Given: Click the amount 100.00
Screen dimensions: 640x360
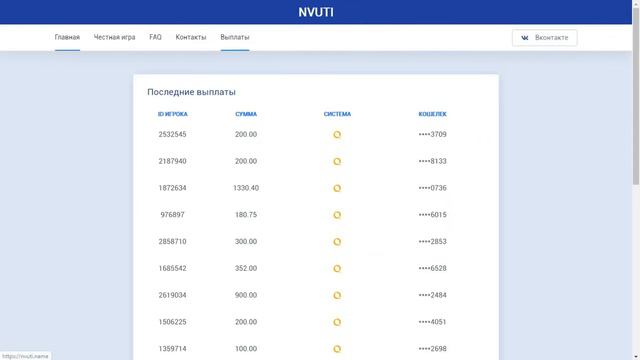Looking at the screenshot, I should click(x=246, y=349).
